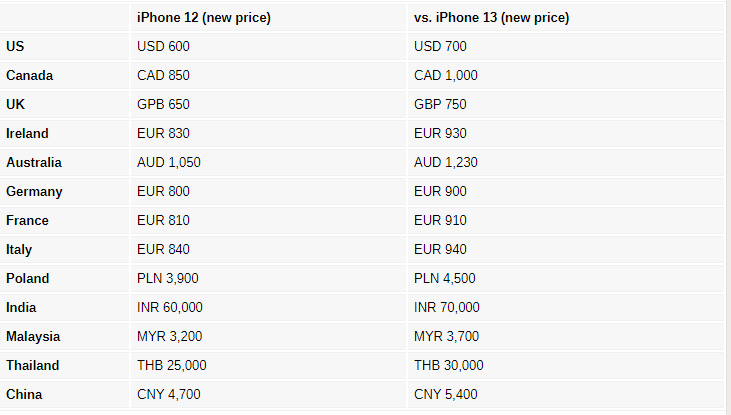Select the CNY 5,400 cell
This screenshot has width=731, height=415.
[x=446, y=394]
